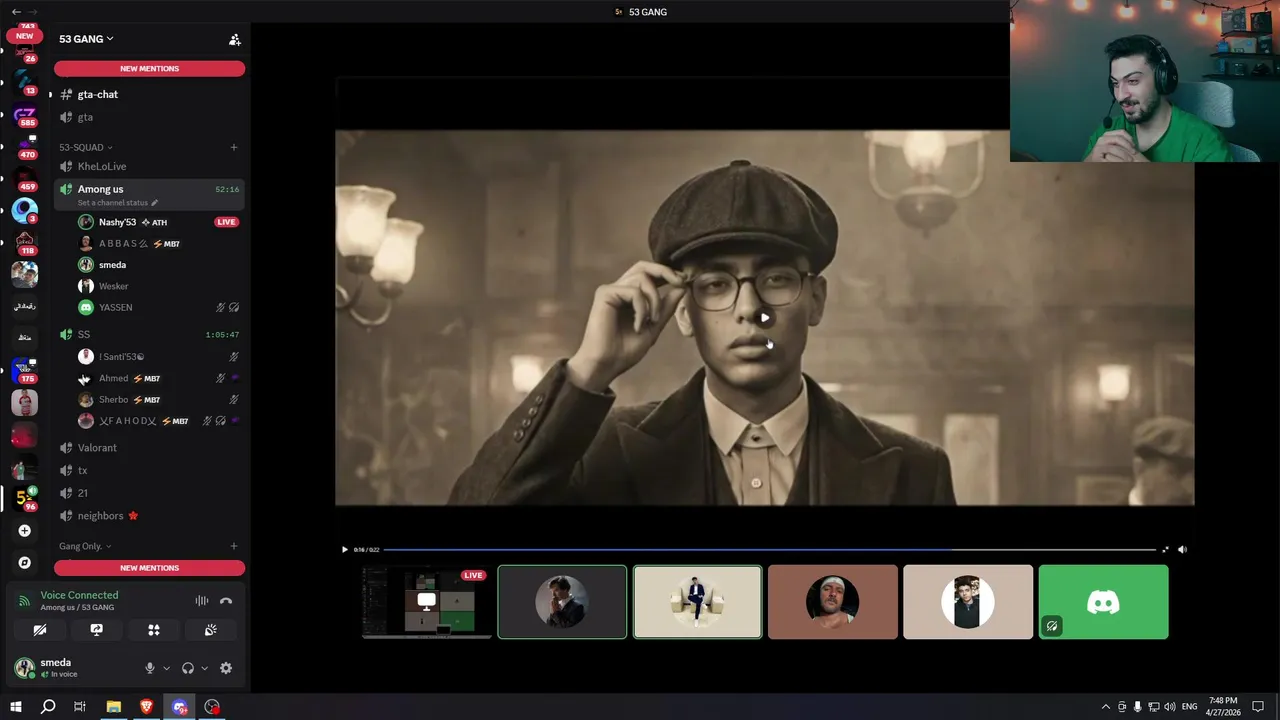1280x720 pixels.
Task: Launch Brave browser from taskbar
Action: [147, 707]
